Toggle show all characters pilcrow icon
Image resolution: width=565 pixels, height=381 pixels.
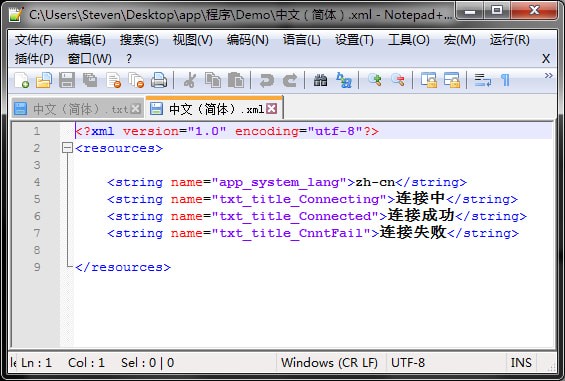click(x=506, y=80)
